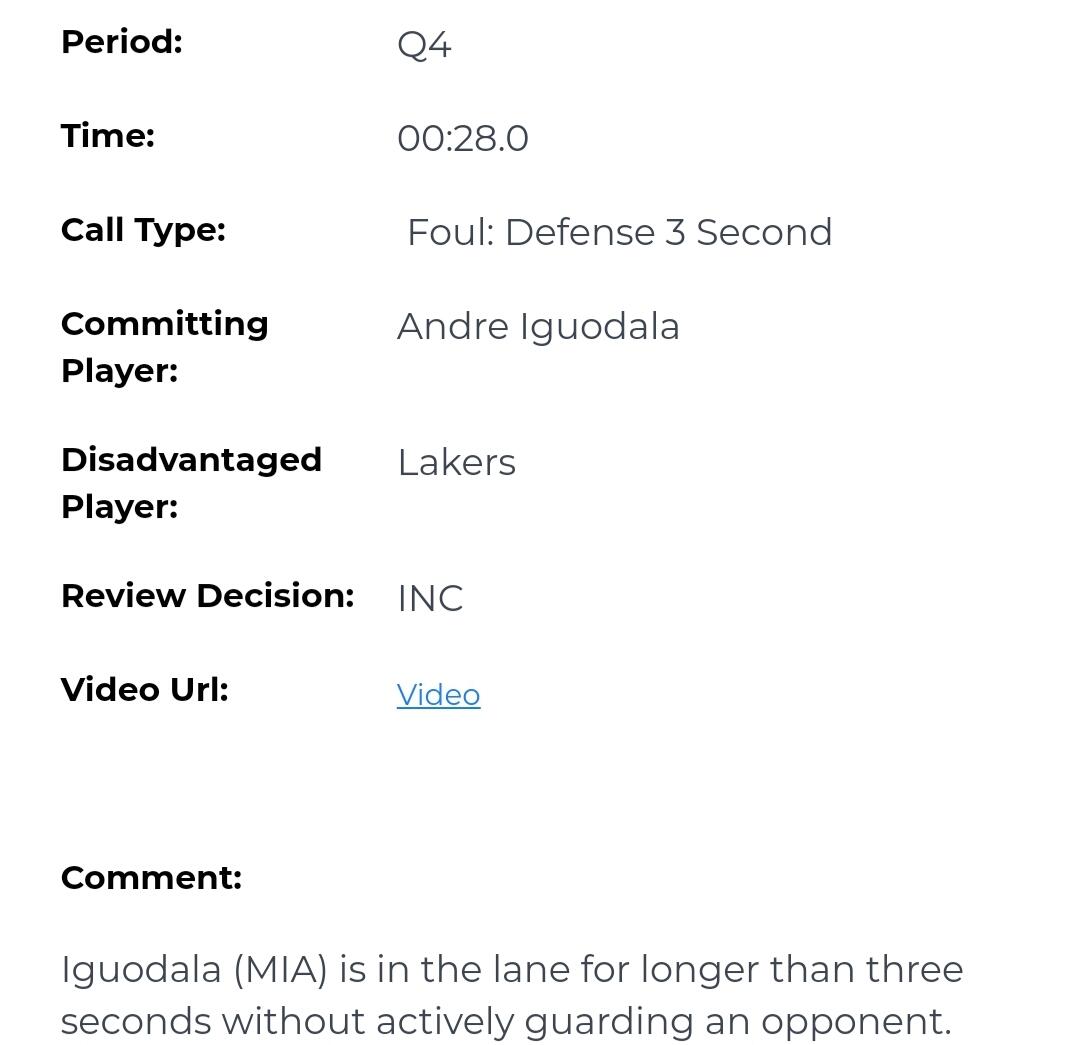This screenshot has width=1079, height=1045.
Task: Select the INC review decision value
Action: (430, 599)
